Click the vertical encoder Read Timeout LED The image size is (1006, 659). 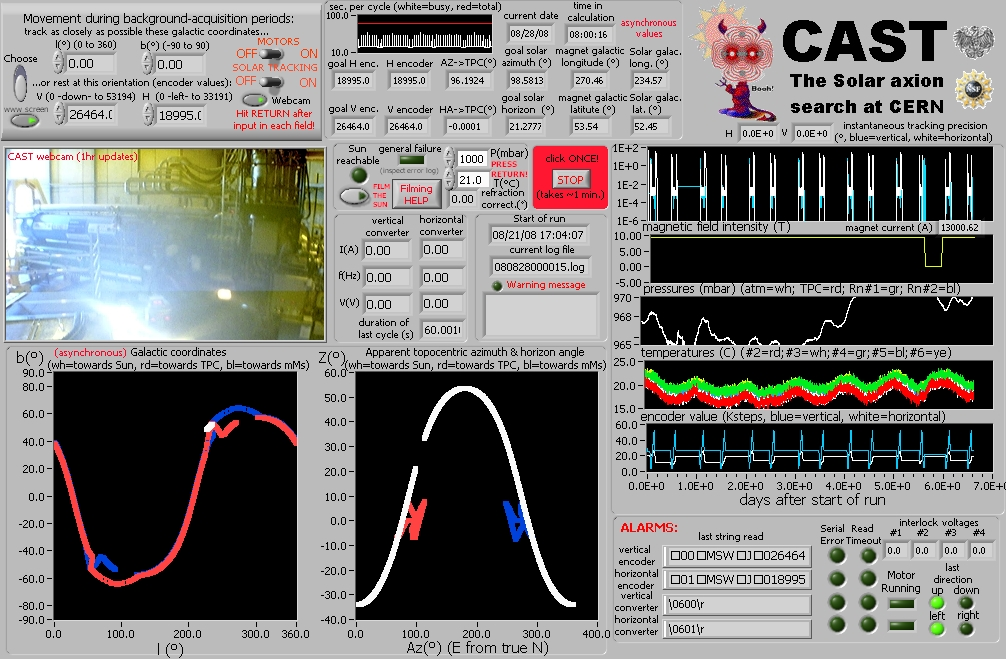point(868,556)
